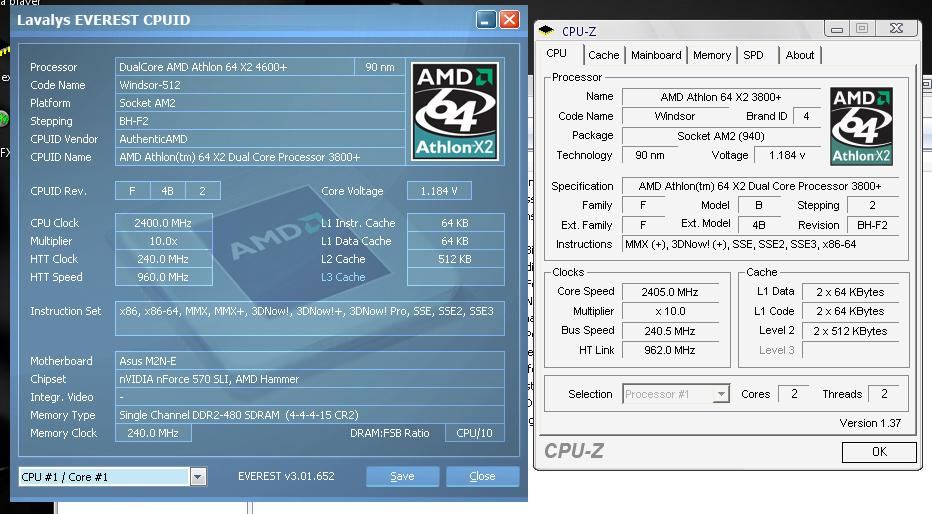Click the HT Link value 962.0 MHz
The image size is (932, 514).
click(x=670, y=350)
